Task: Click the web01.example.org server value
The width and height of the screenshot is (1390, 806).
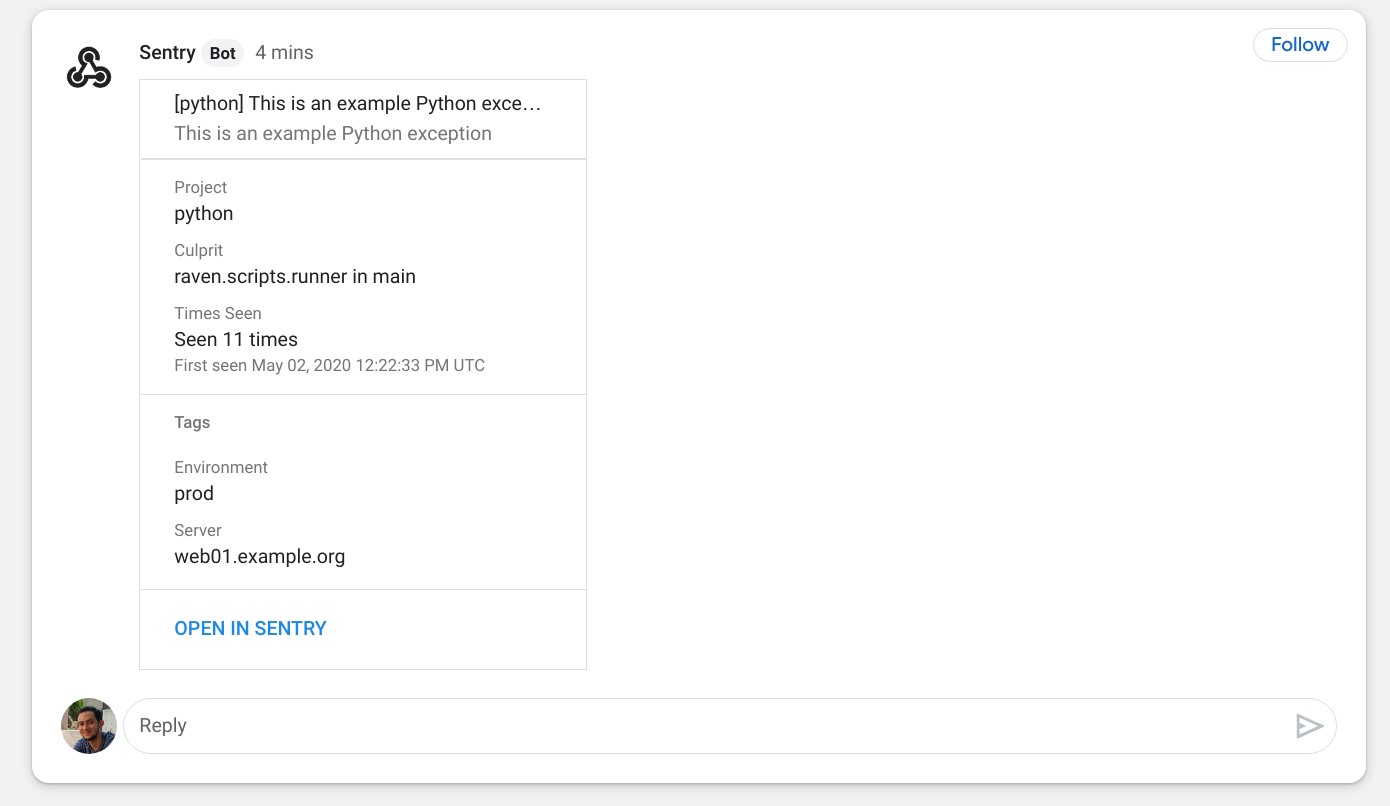Action: pyautogui.click(x=260, y=557)
